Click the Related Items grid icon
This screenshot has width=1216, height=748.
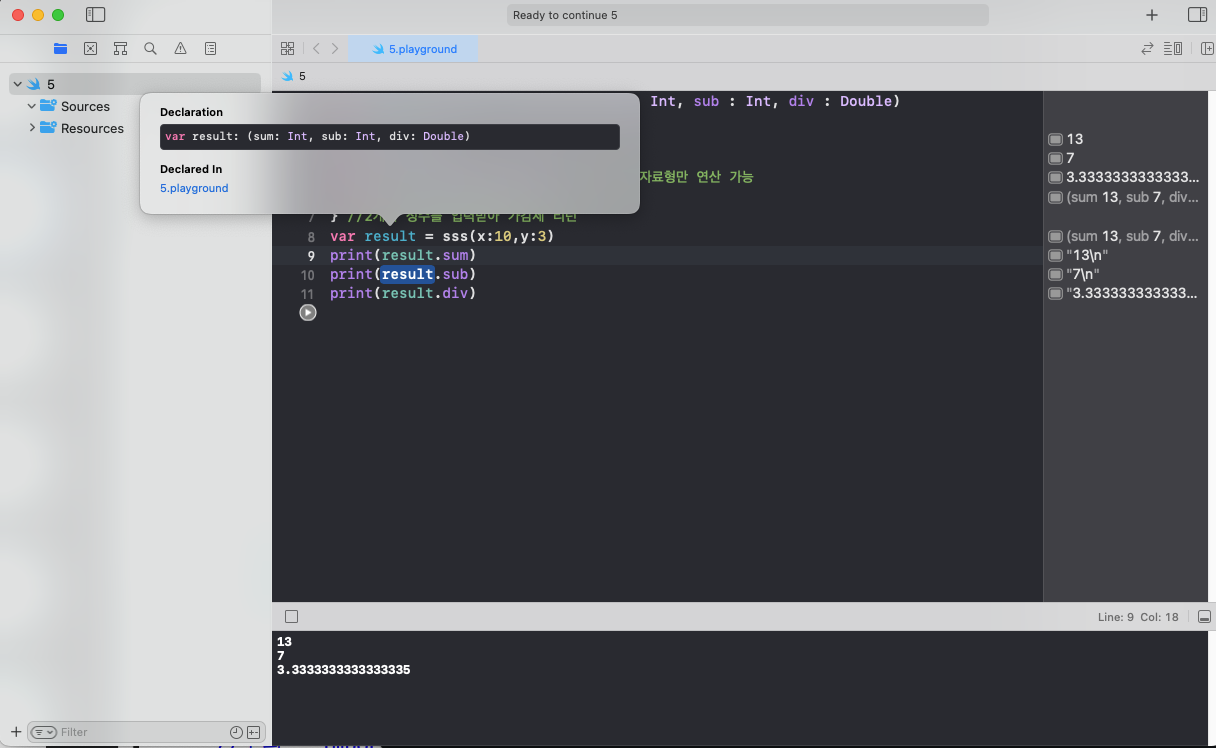[x=287, y=48]
